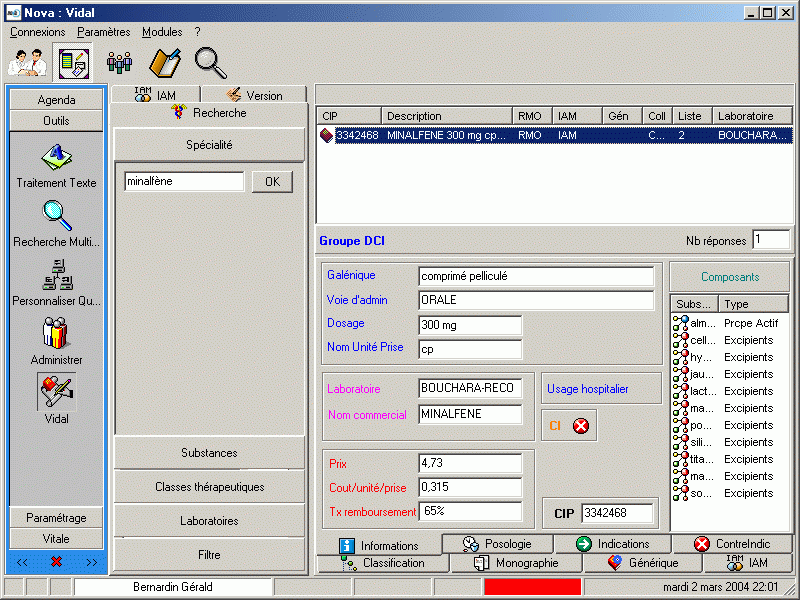Click the Composants button
Viewport: 800px width, 600px height.
[x=729, y=277]
